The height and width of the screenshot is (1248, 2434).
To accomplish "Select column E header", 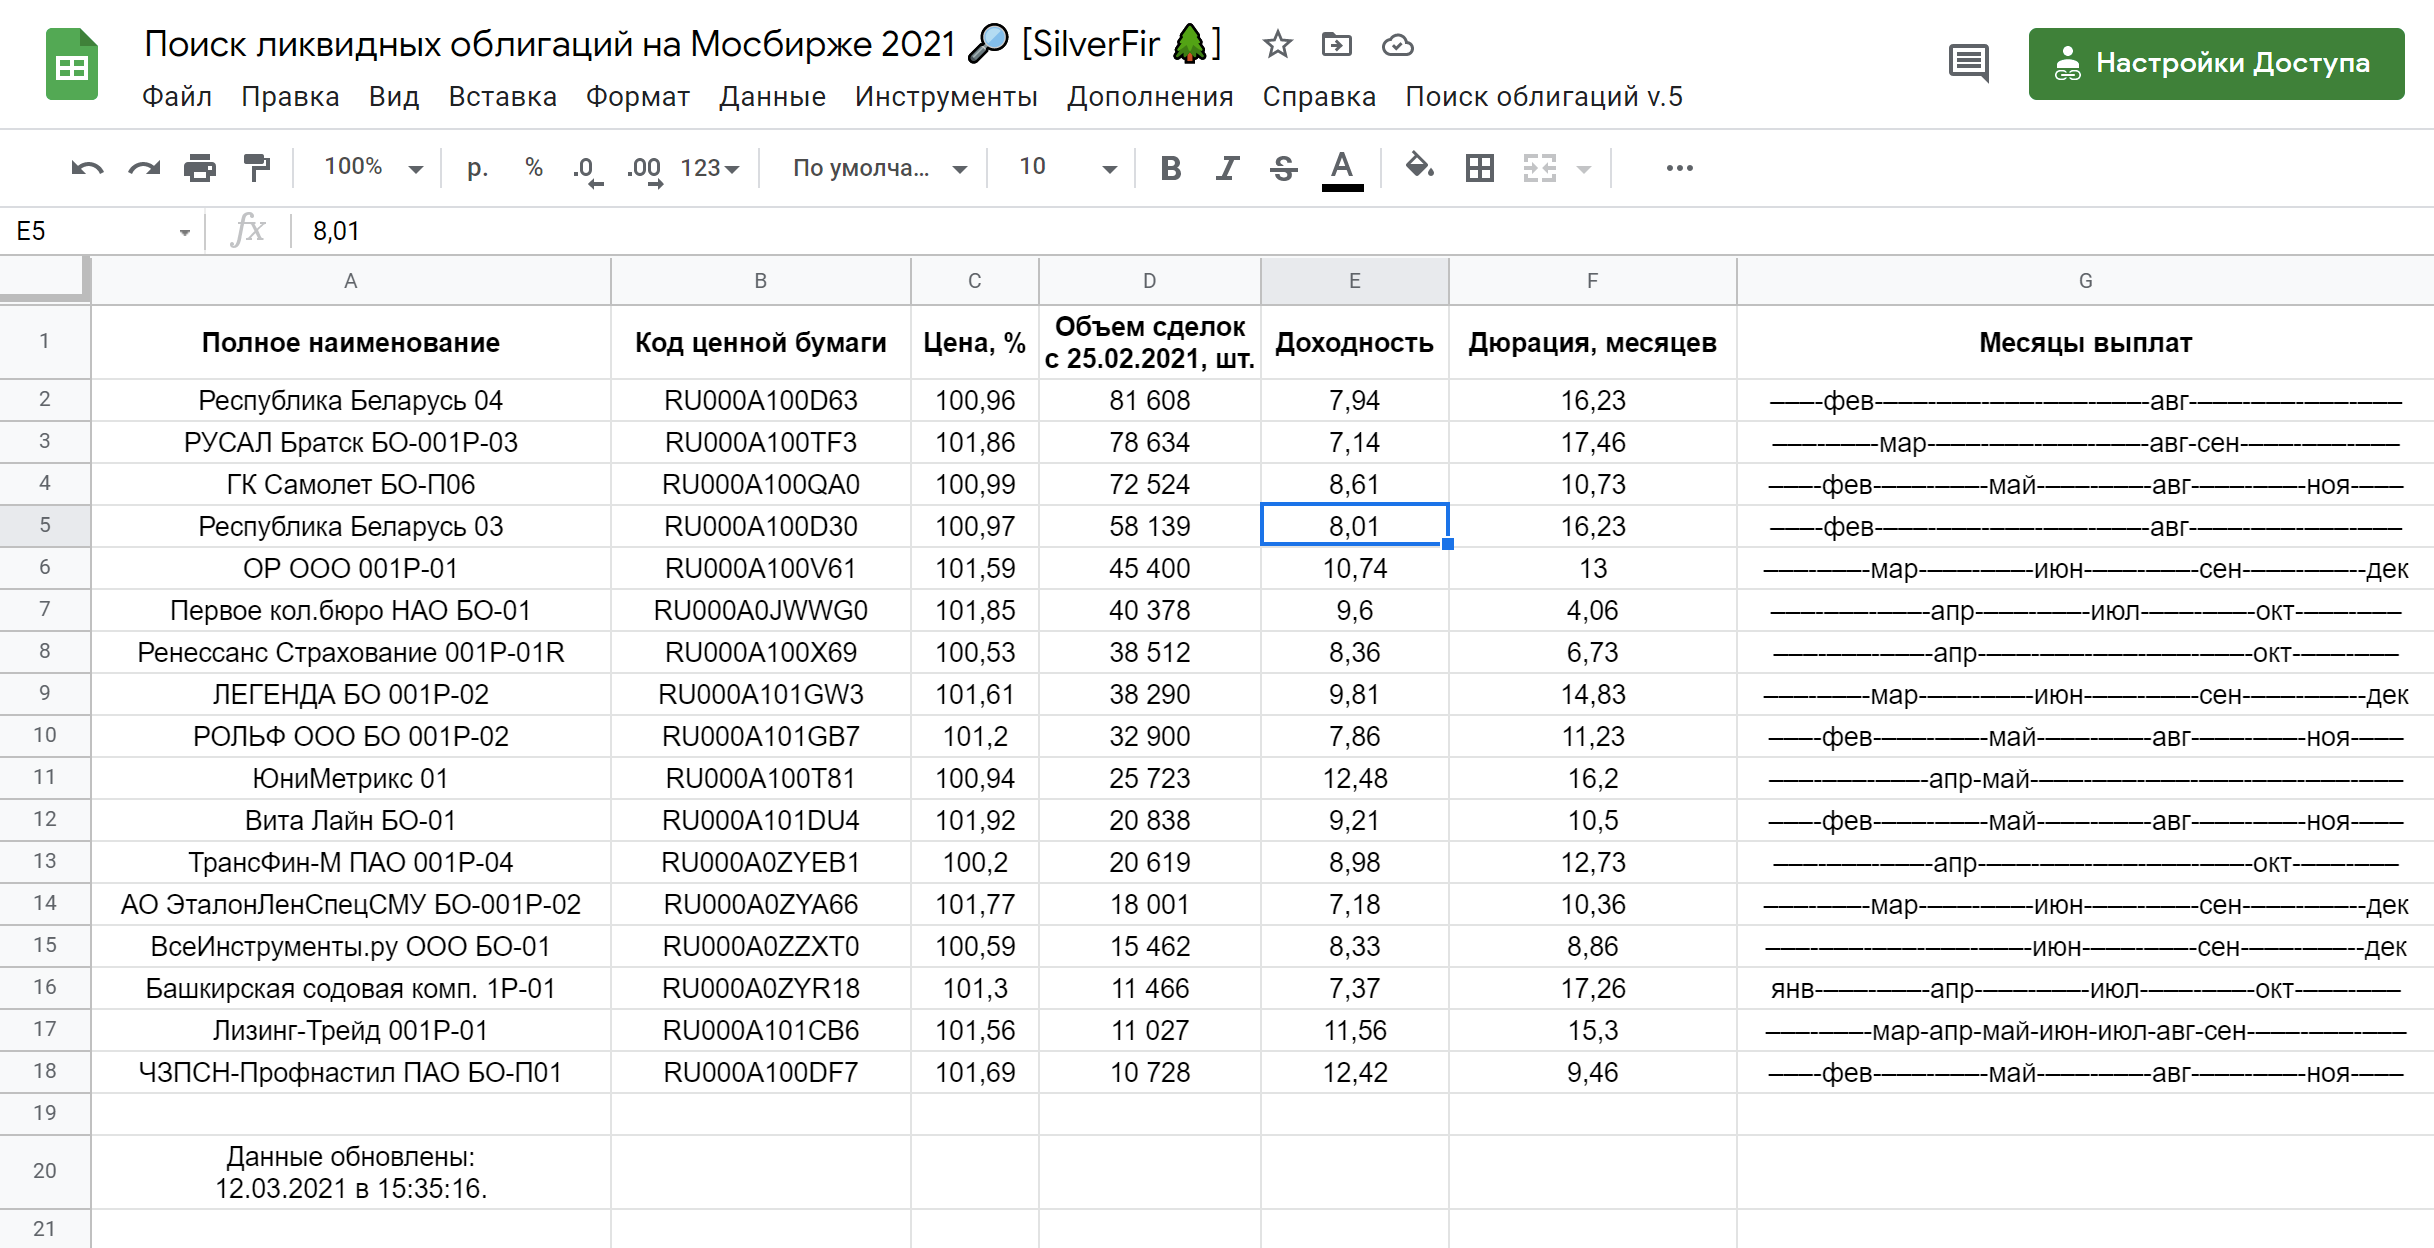I will 1355,281.
